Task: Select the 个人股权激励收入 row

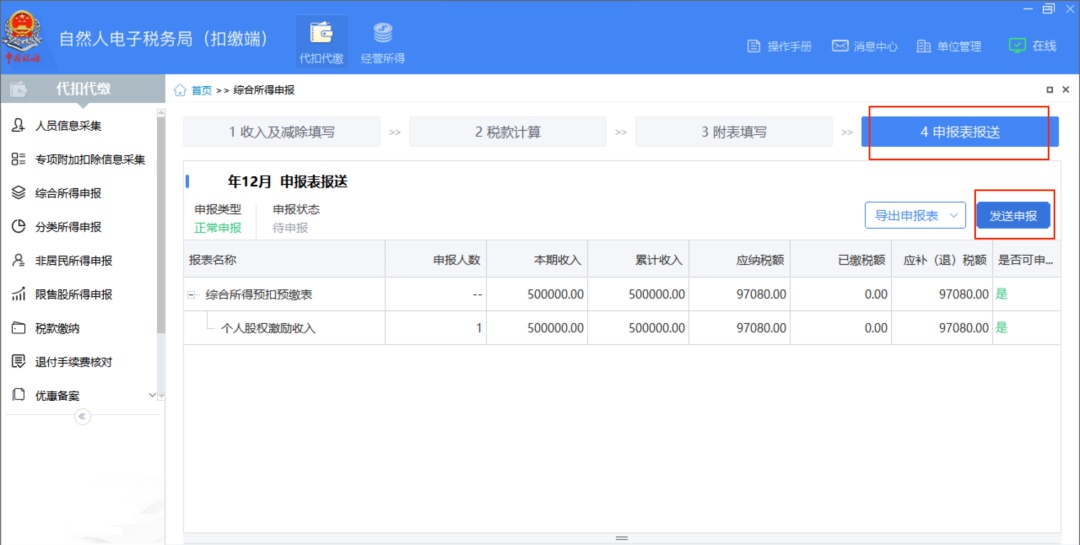Action: click(x=267, y=328)
